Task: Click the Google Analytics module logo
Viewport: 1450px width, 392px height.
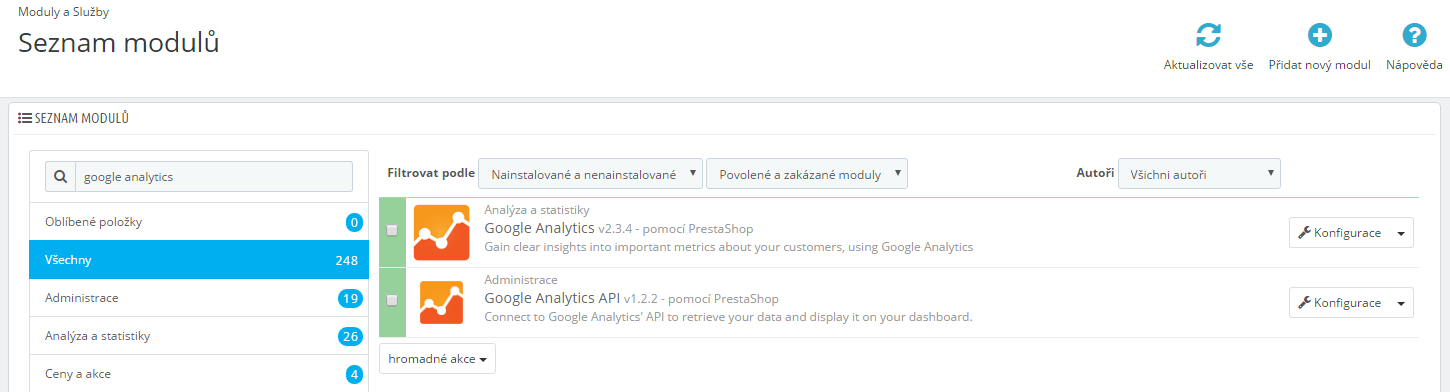Action: [x=441, y=232]
